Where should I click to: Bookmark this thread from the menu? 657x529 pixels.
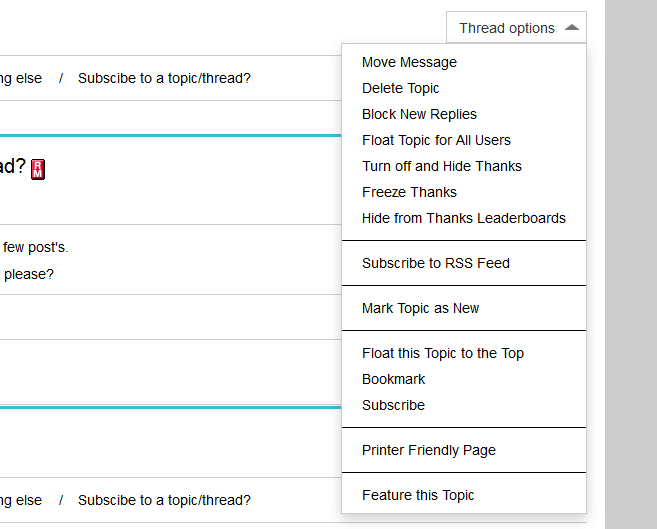coord(393,379)
